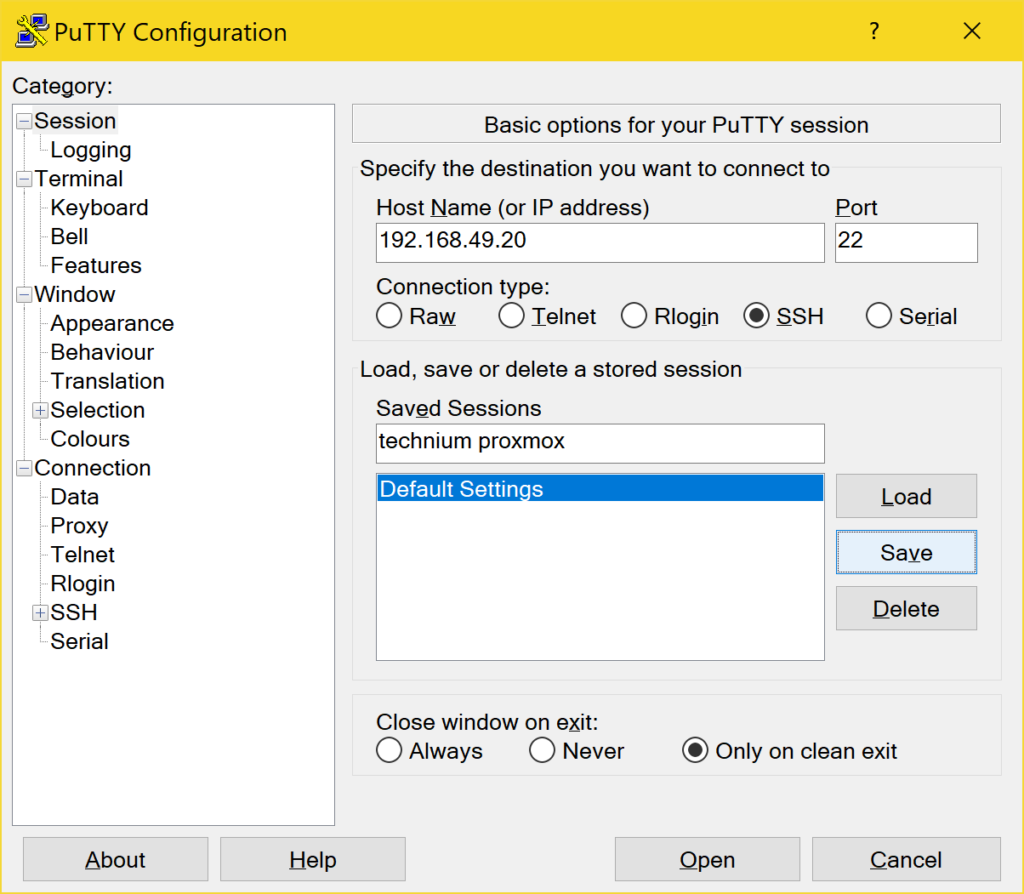
Task: Set close window on exit to Never
Action: point(542,749)
